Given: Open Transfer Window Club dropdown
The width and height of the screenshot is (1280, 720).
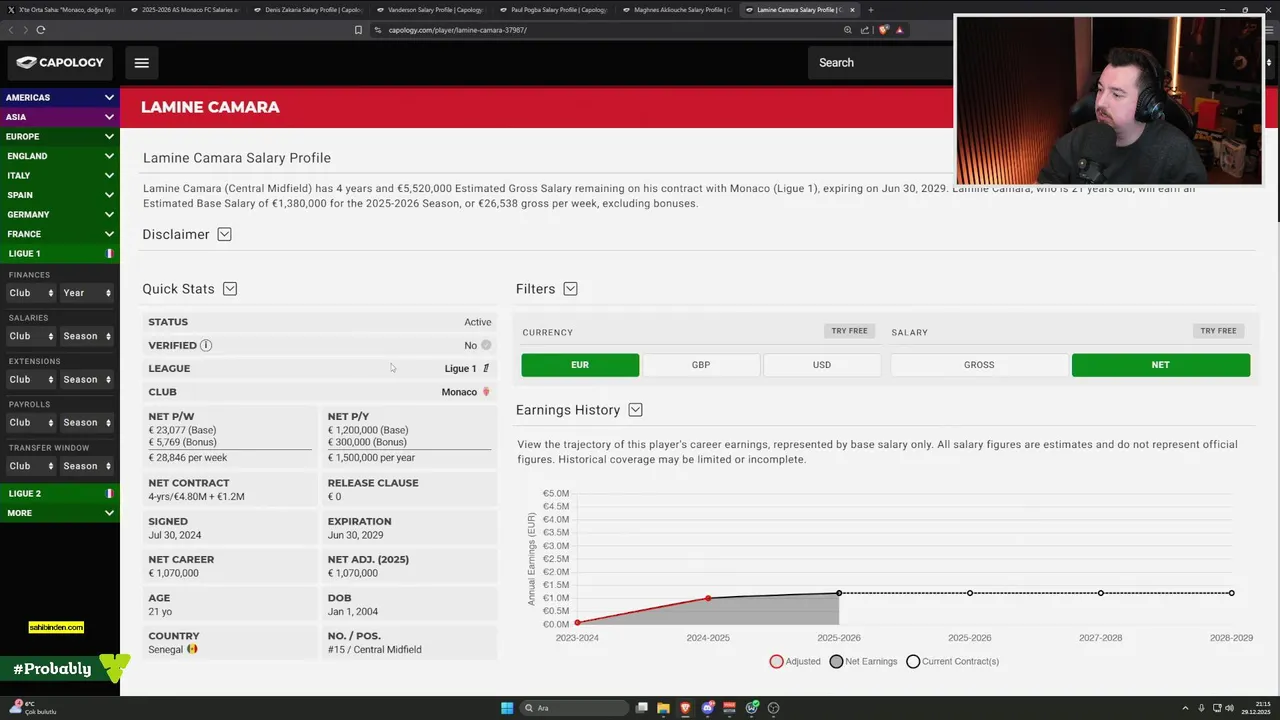Looking at the screenshot, I should (x=30, y=466).
